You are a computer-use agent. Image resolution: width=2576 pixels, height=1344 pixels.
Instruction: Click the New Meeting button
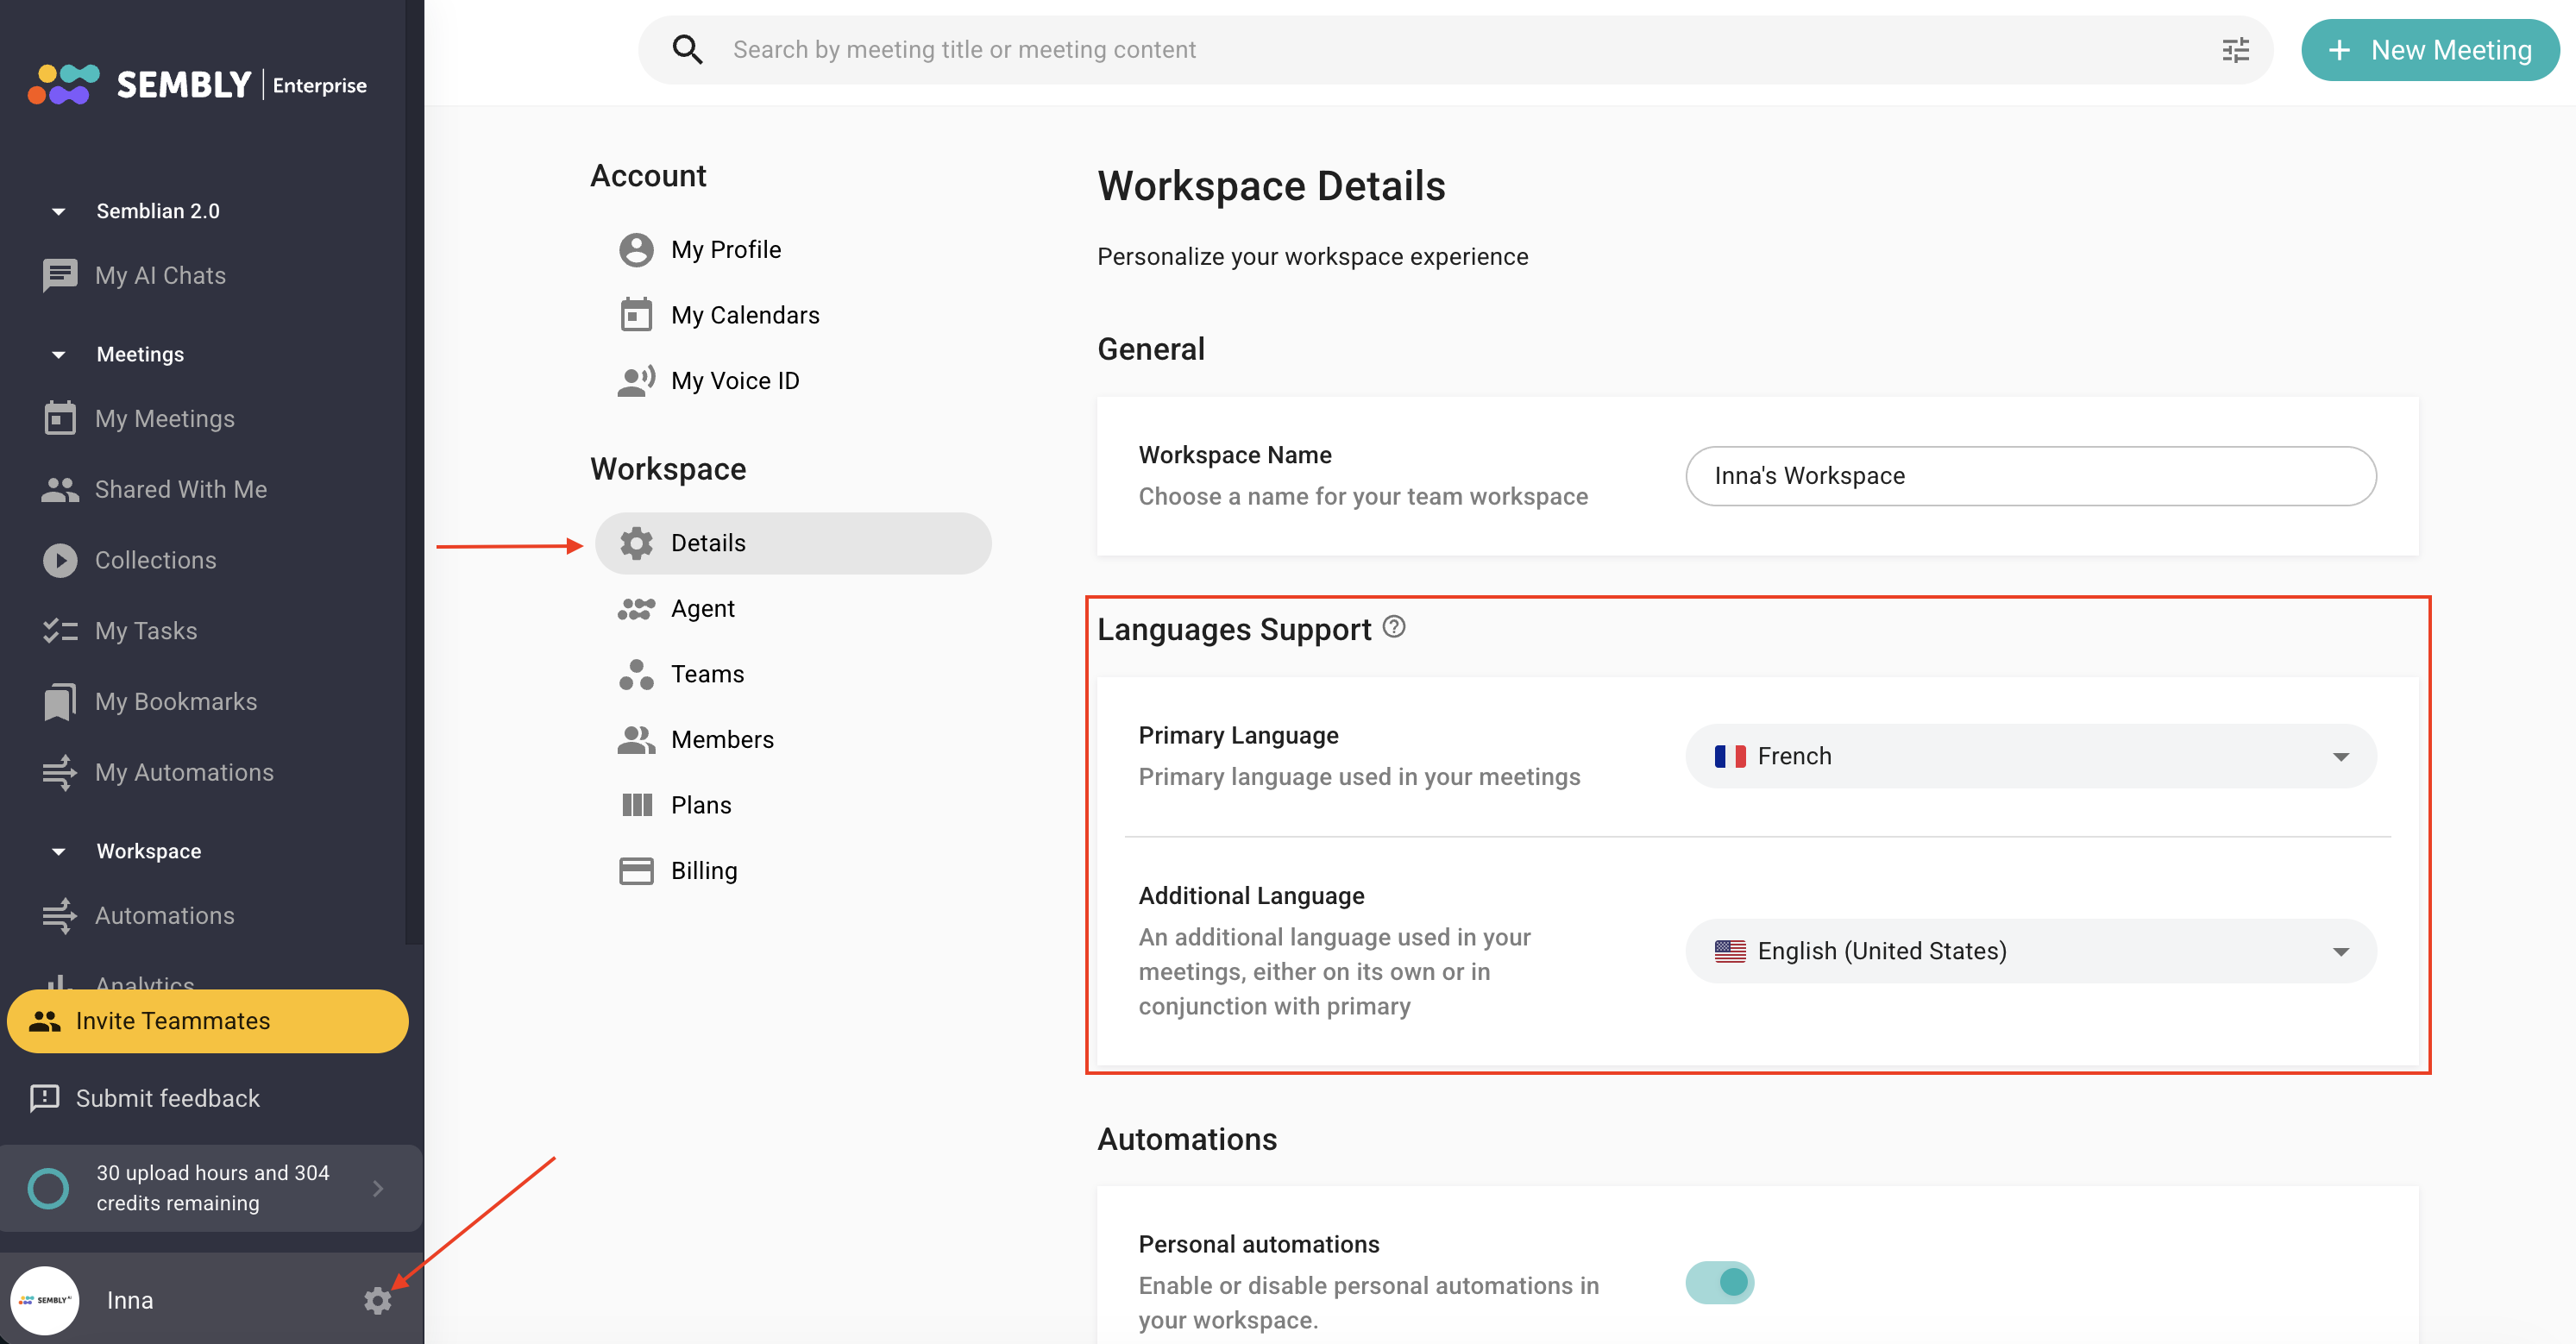[x=2429, y=50]
